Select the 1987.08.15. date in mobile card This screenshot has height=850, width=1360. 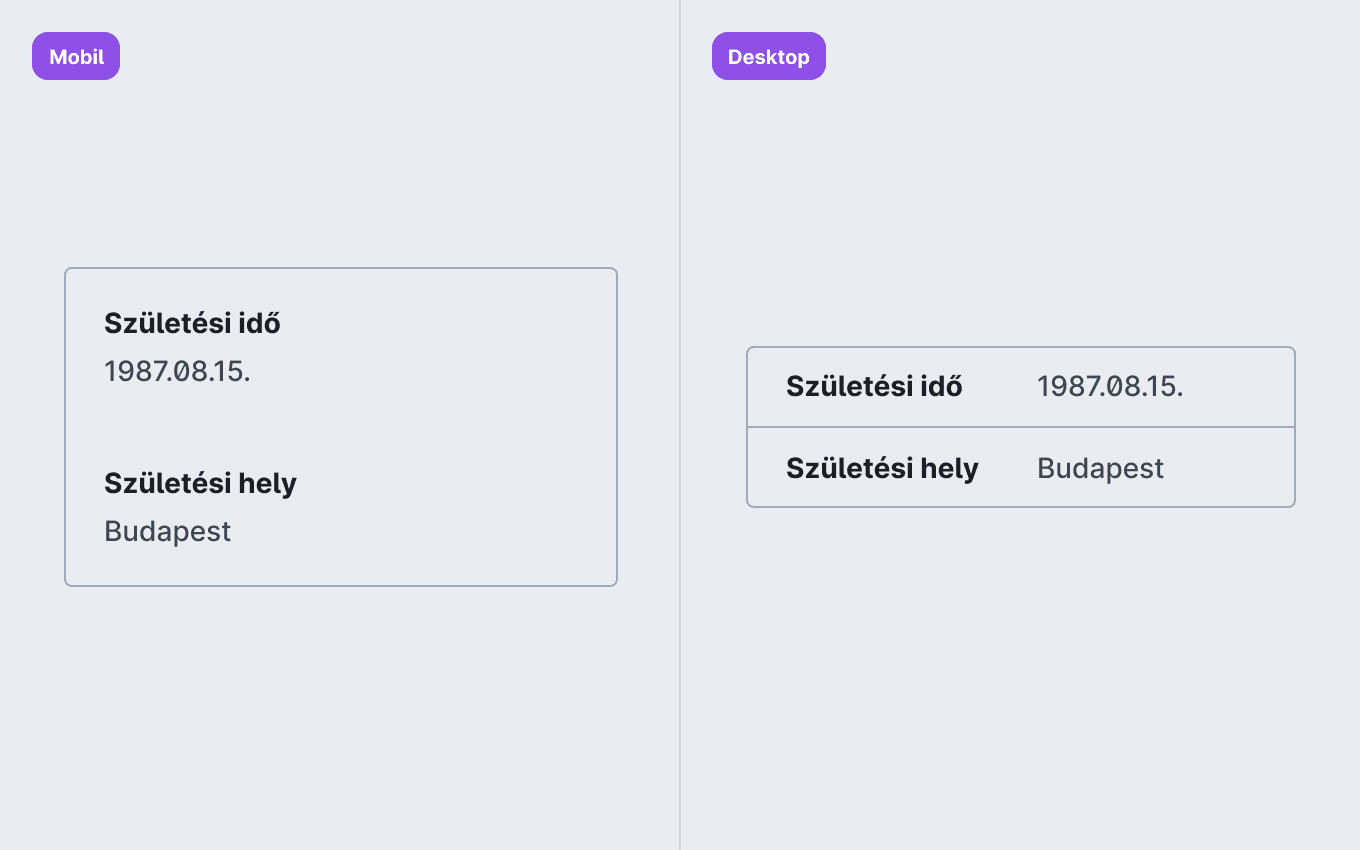(x=177, y=371)
